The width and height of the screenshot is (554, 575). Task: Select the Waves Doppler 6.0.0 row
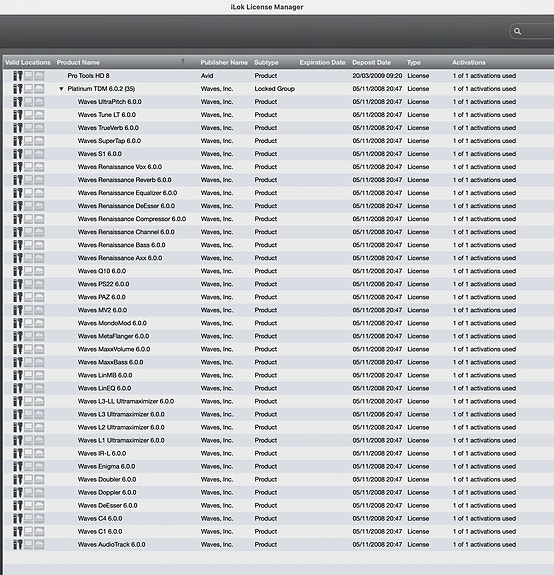279,492
